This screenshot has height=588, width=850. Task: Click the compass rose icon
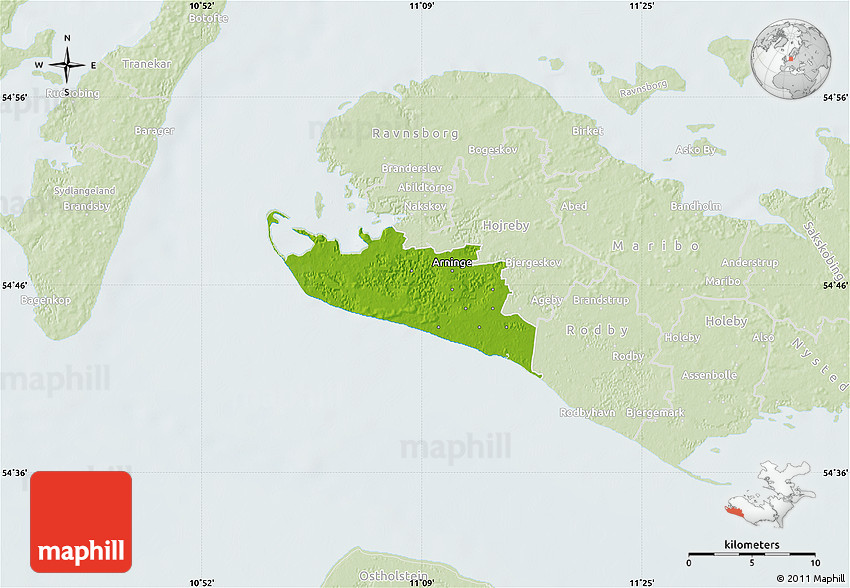(67, 65)
